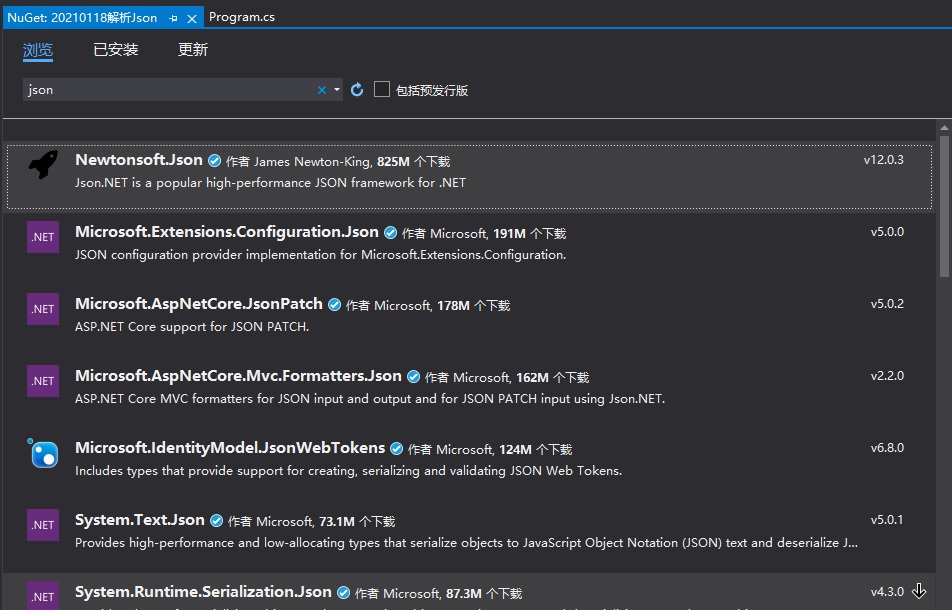
Task: Select the Newtonsoft.Json package name
Action: [139, 160]
